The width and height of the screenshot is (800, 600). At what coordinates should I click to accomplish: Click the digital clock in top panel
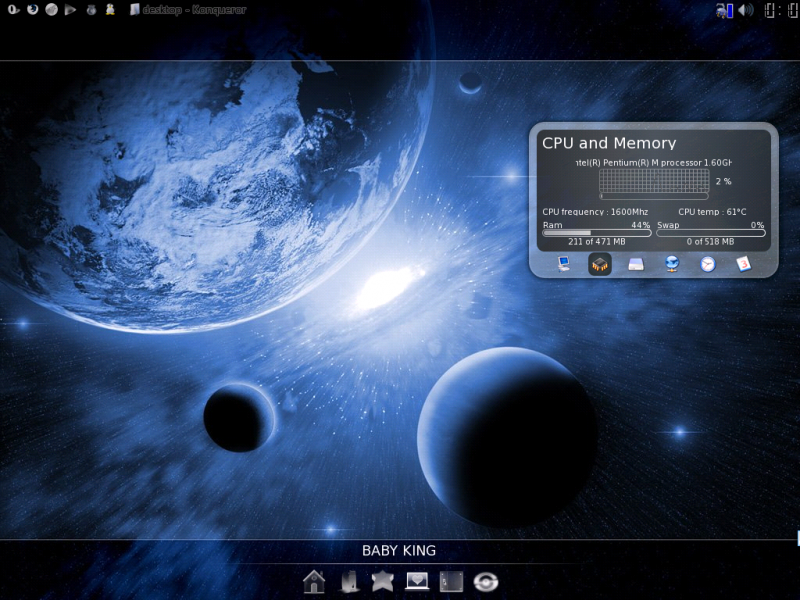point(781,10)
